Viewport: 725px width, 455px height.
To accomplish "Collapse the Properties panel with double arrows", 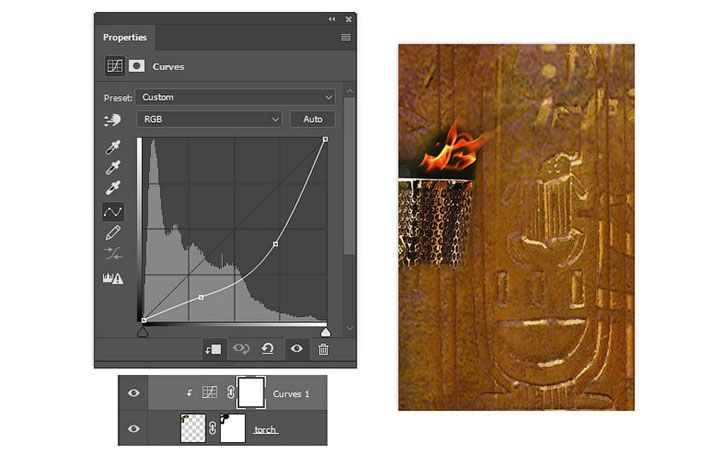I will [x=332, y=19].
